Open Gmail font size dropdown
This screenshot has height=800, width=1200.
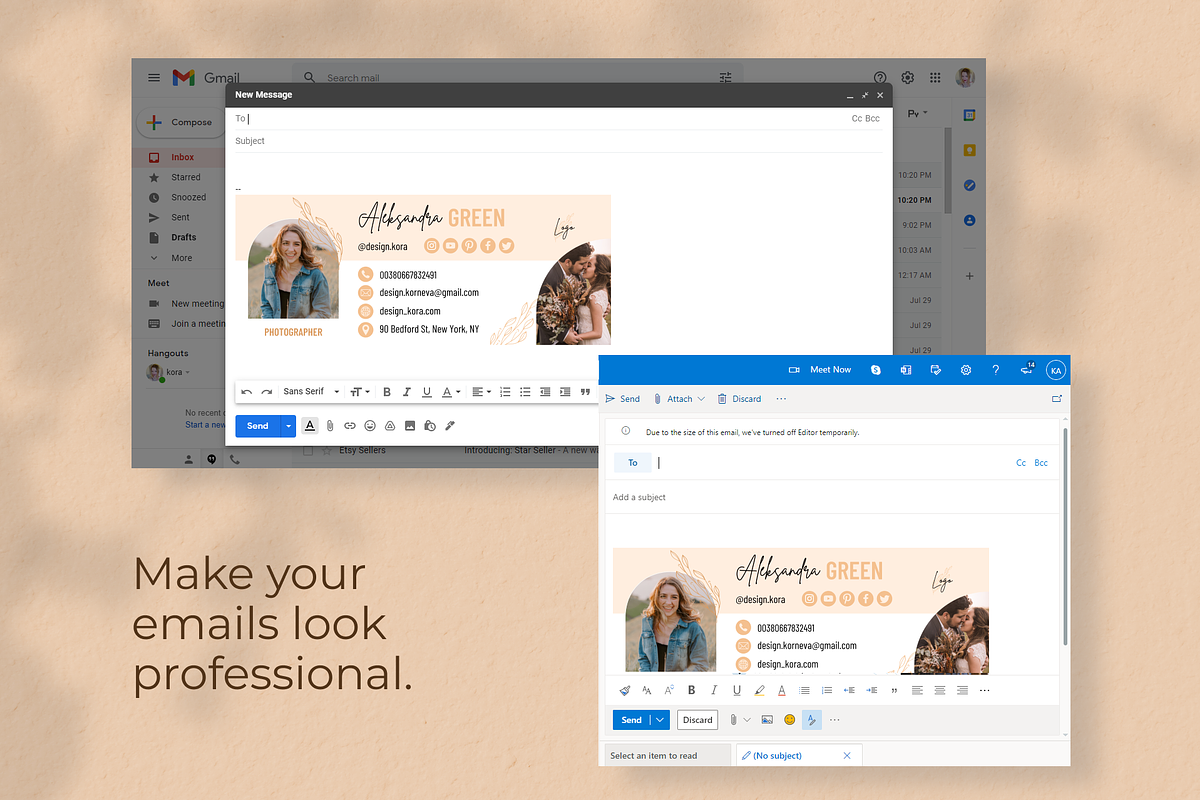360,392
